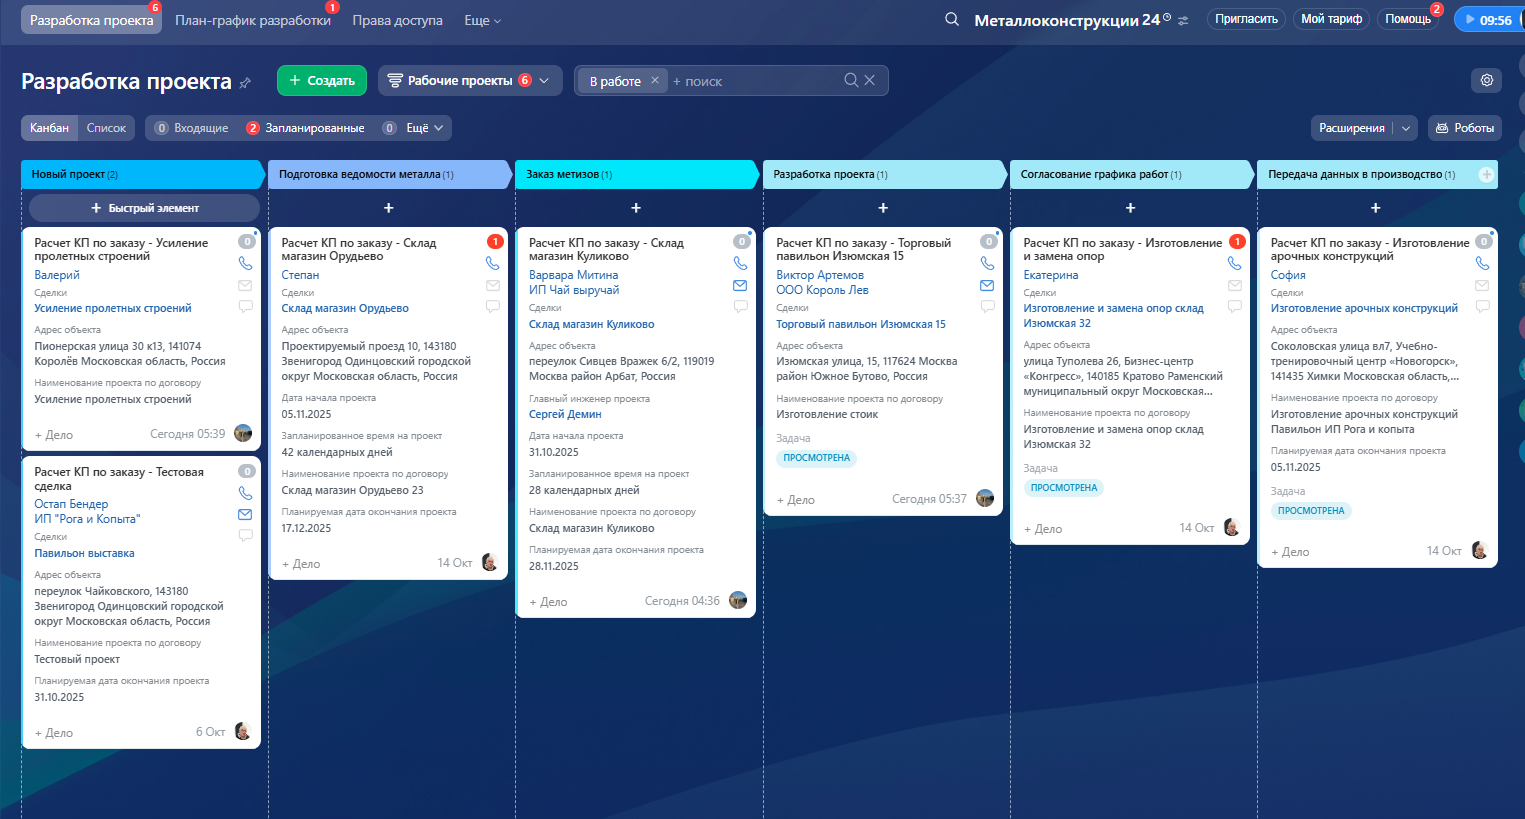Click the green Создать button
Viewport: 1525px width, 819px height.
322,80
